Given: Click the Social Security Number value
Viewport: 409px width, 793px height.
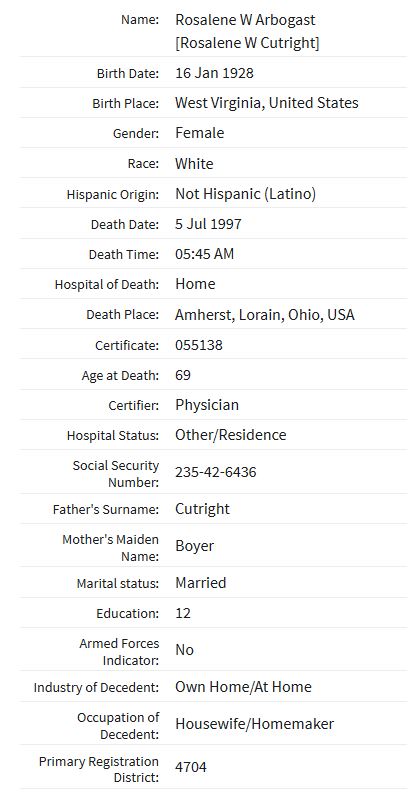Looking at the screenshot, I should (215, 472).
